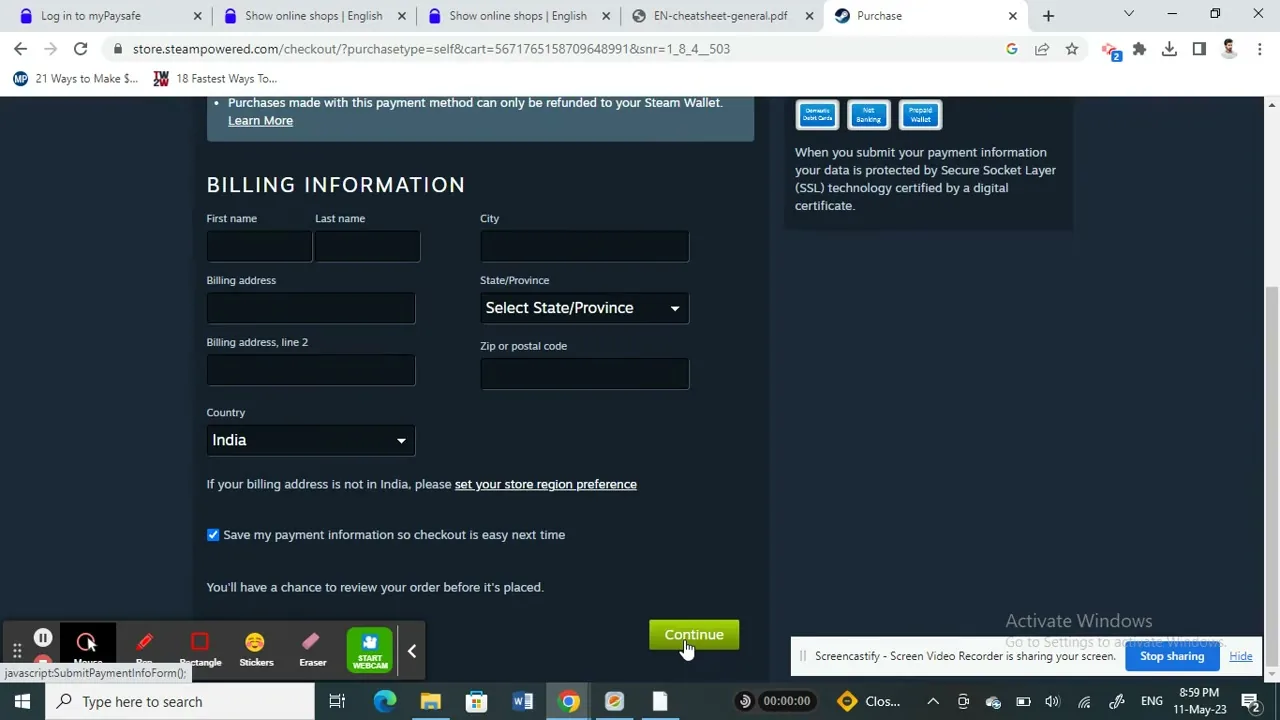Show hidden system tray icons

(x=932, y=701)
